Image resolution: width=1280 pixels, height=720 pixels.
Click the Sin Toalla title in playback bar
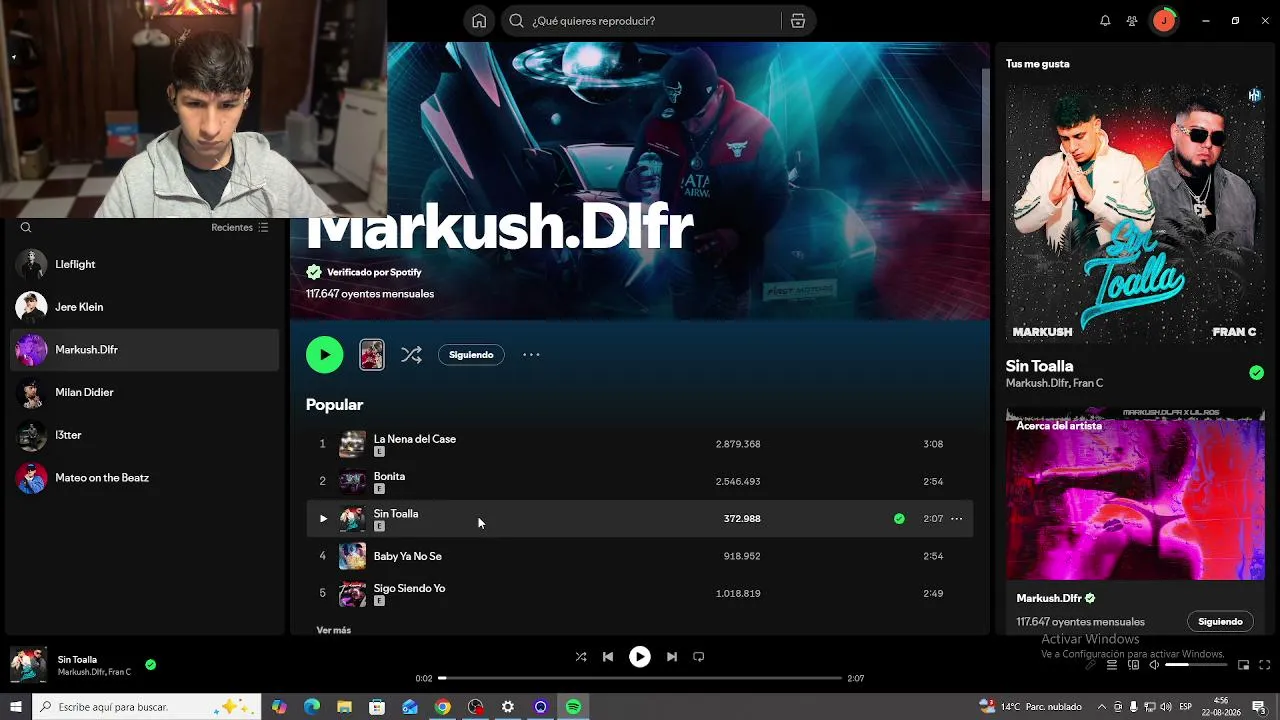[77, 660]
